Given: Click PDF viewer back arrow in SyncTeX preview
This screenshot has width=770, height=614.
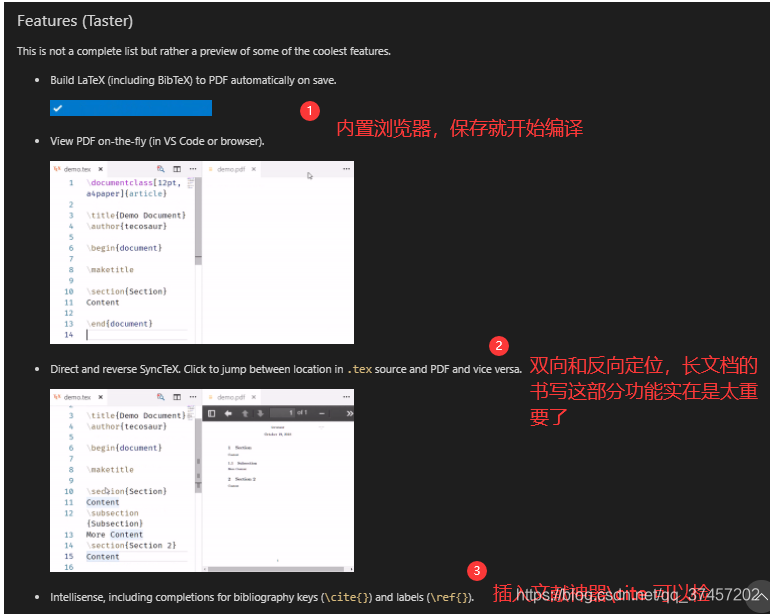Looking at the screenshot, I should coord(228,413).
